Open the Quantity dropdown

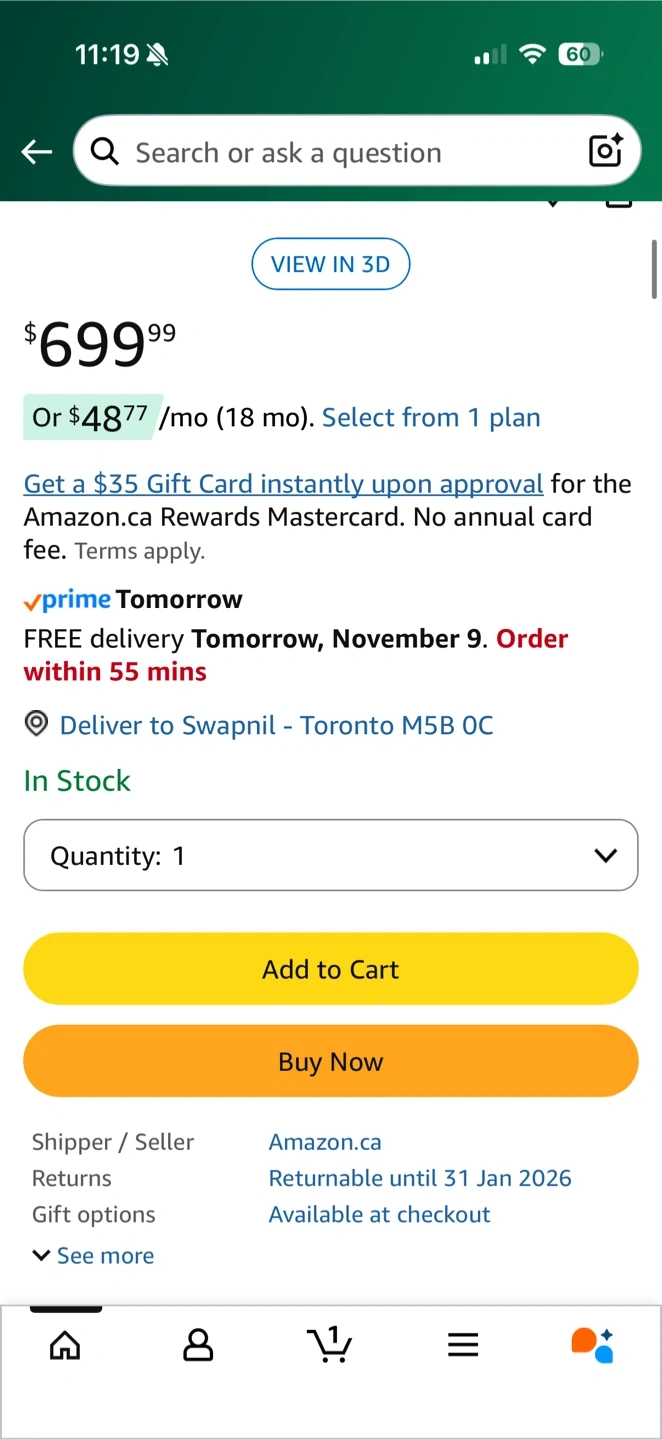point(331,855)
